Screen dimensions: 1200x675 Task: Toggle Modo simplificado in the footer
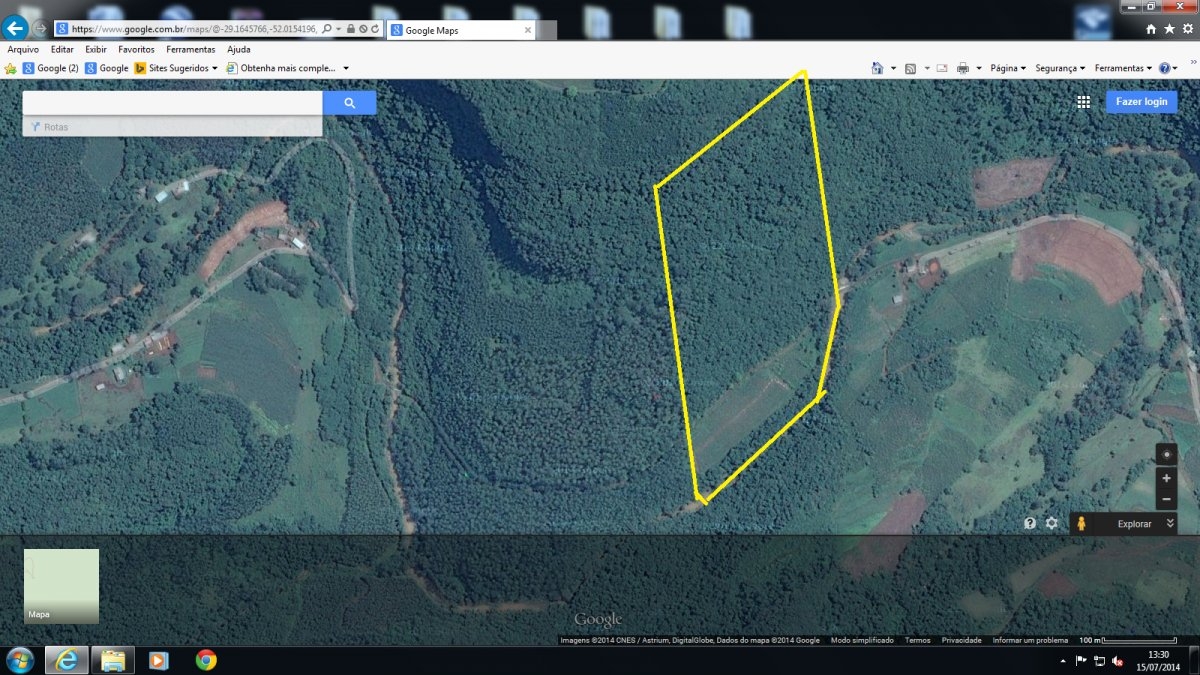[x=862, y=640]
